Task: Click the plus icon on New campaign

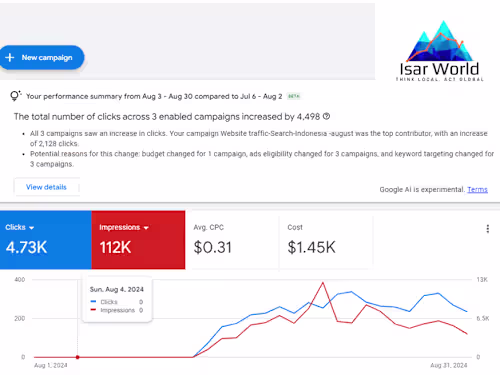Action: point(10,57)
